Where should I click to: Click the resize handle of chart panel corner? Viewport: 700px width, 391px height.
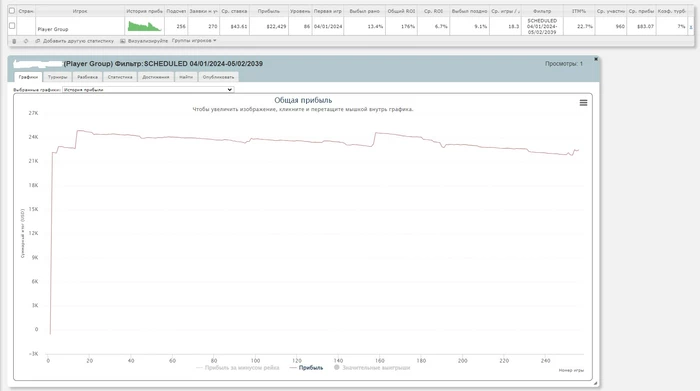595,383
